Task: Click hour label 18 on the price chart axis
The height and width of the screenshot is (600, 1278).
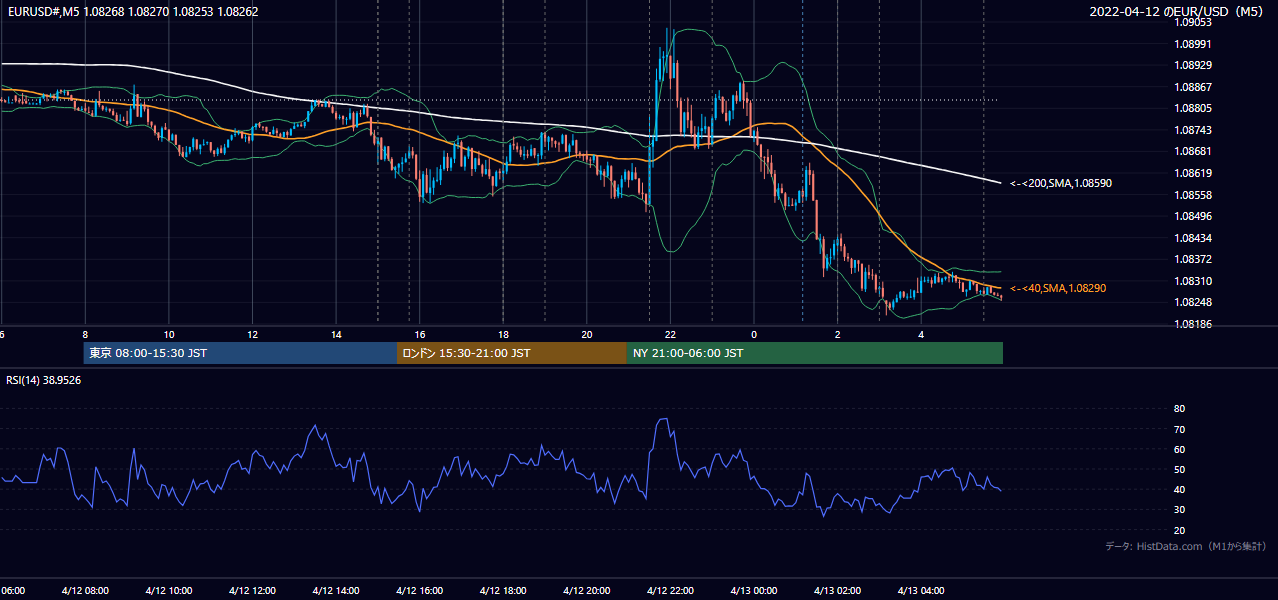Action: tap(503, 334)
